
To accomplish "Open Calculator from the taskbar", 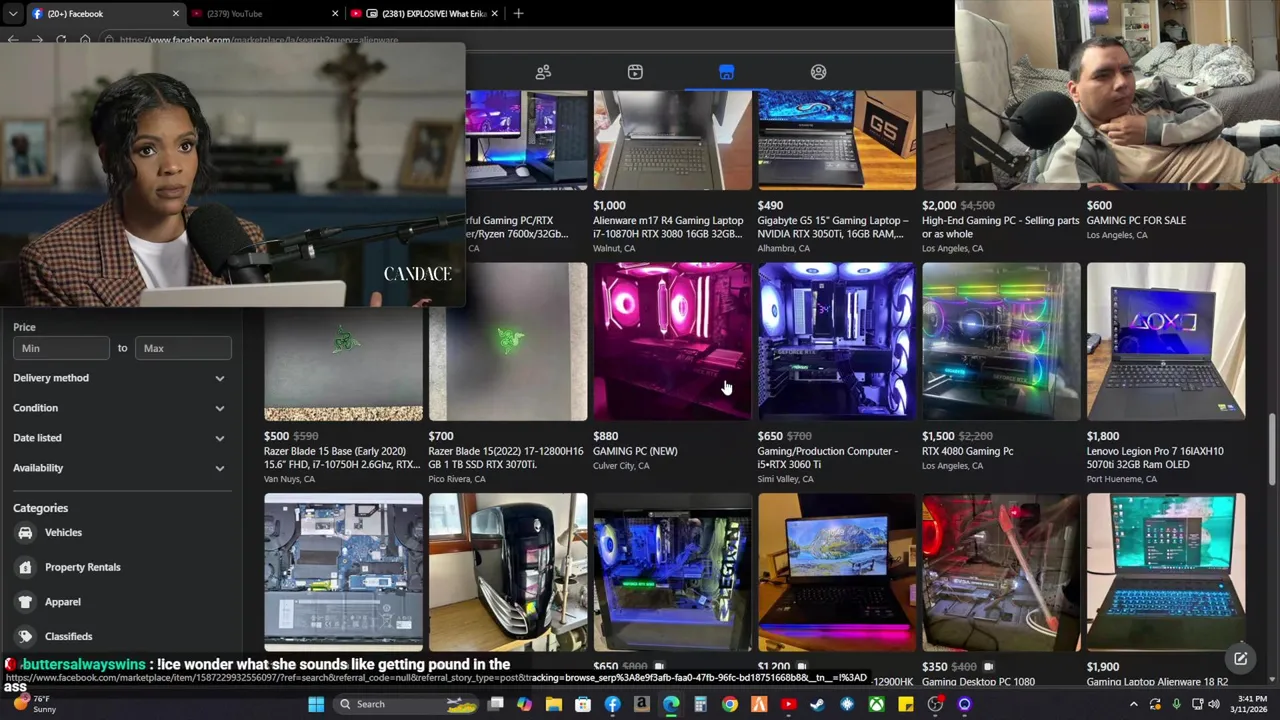I will point(700,704).
